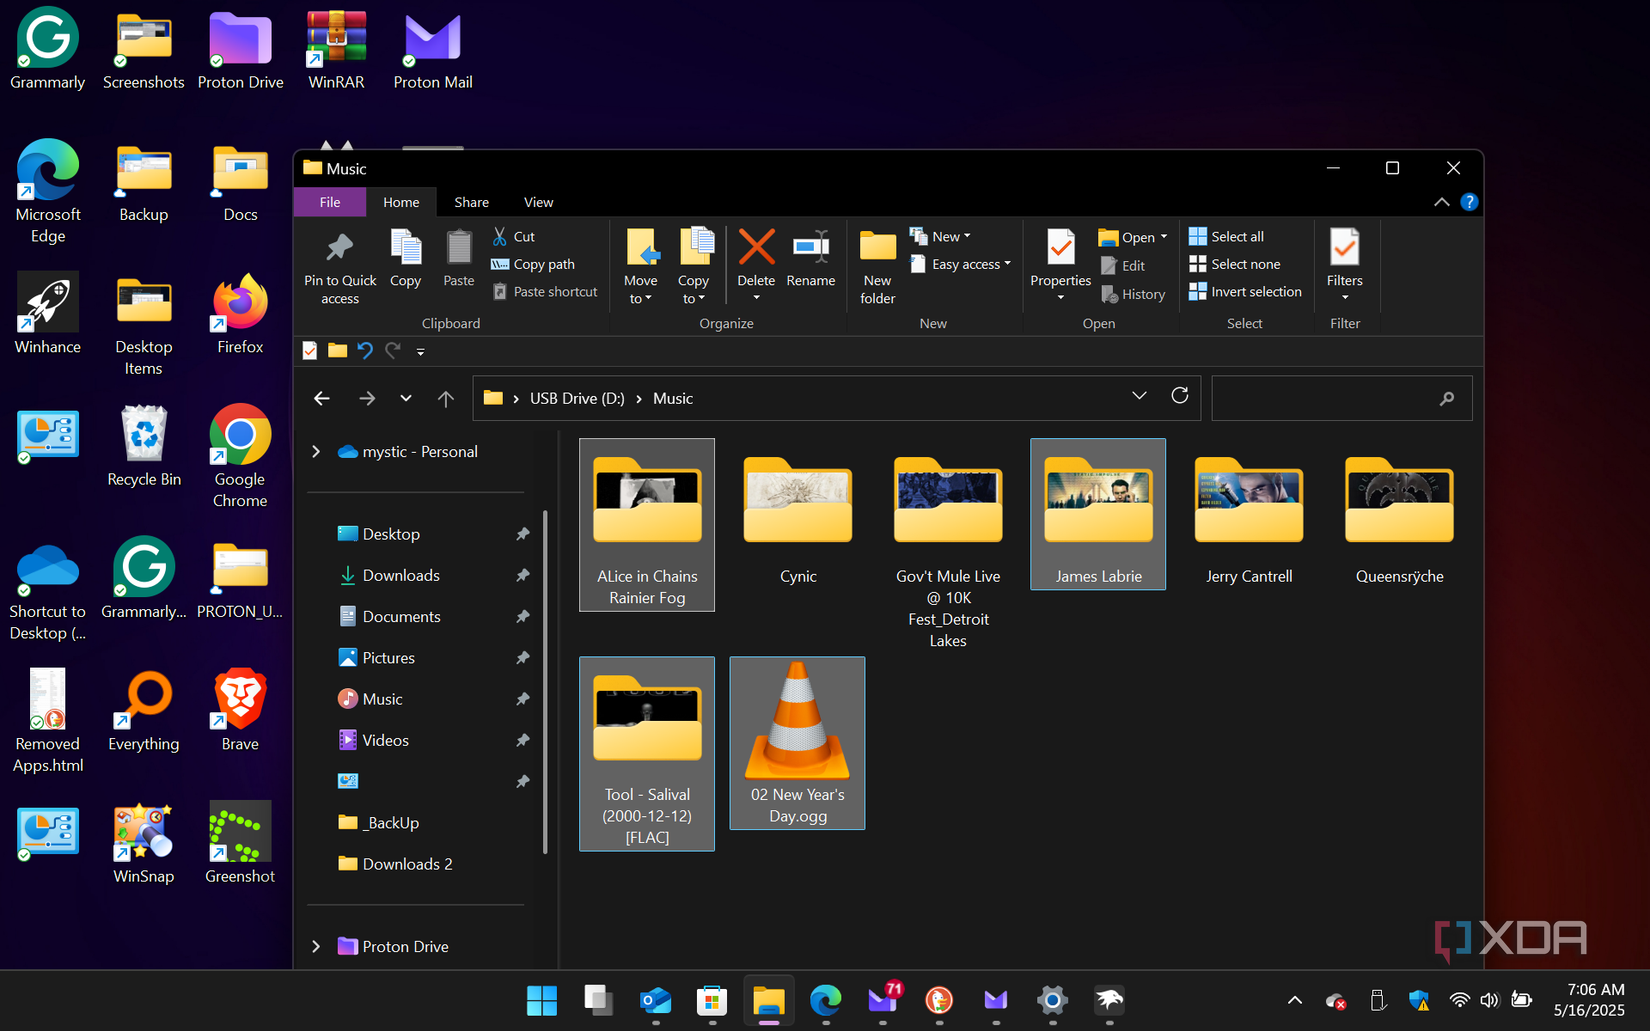This screenshot has height=1031, width=1650.
Task: Click Select all in ribbon
Action: tap(1226, 237)
